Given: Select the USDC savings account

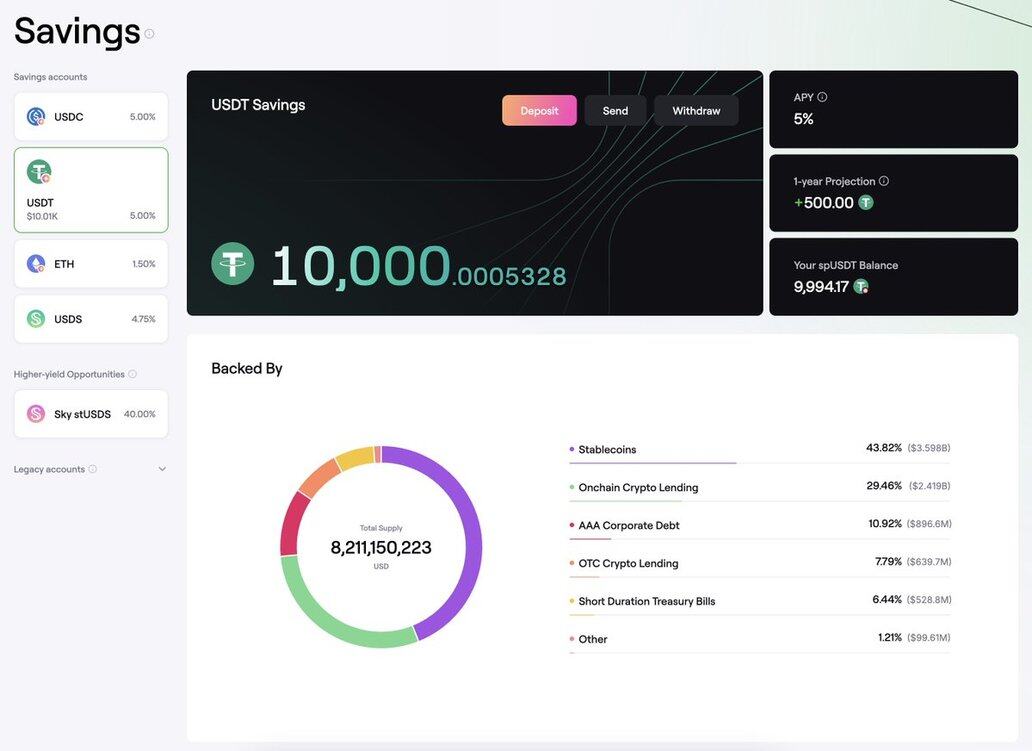Looking at the screenshot, I should click(91, 117).
